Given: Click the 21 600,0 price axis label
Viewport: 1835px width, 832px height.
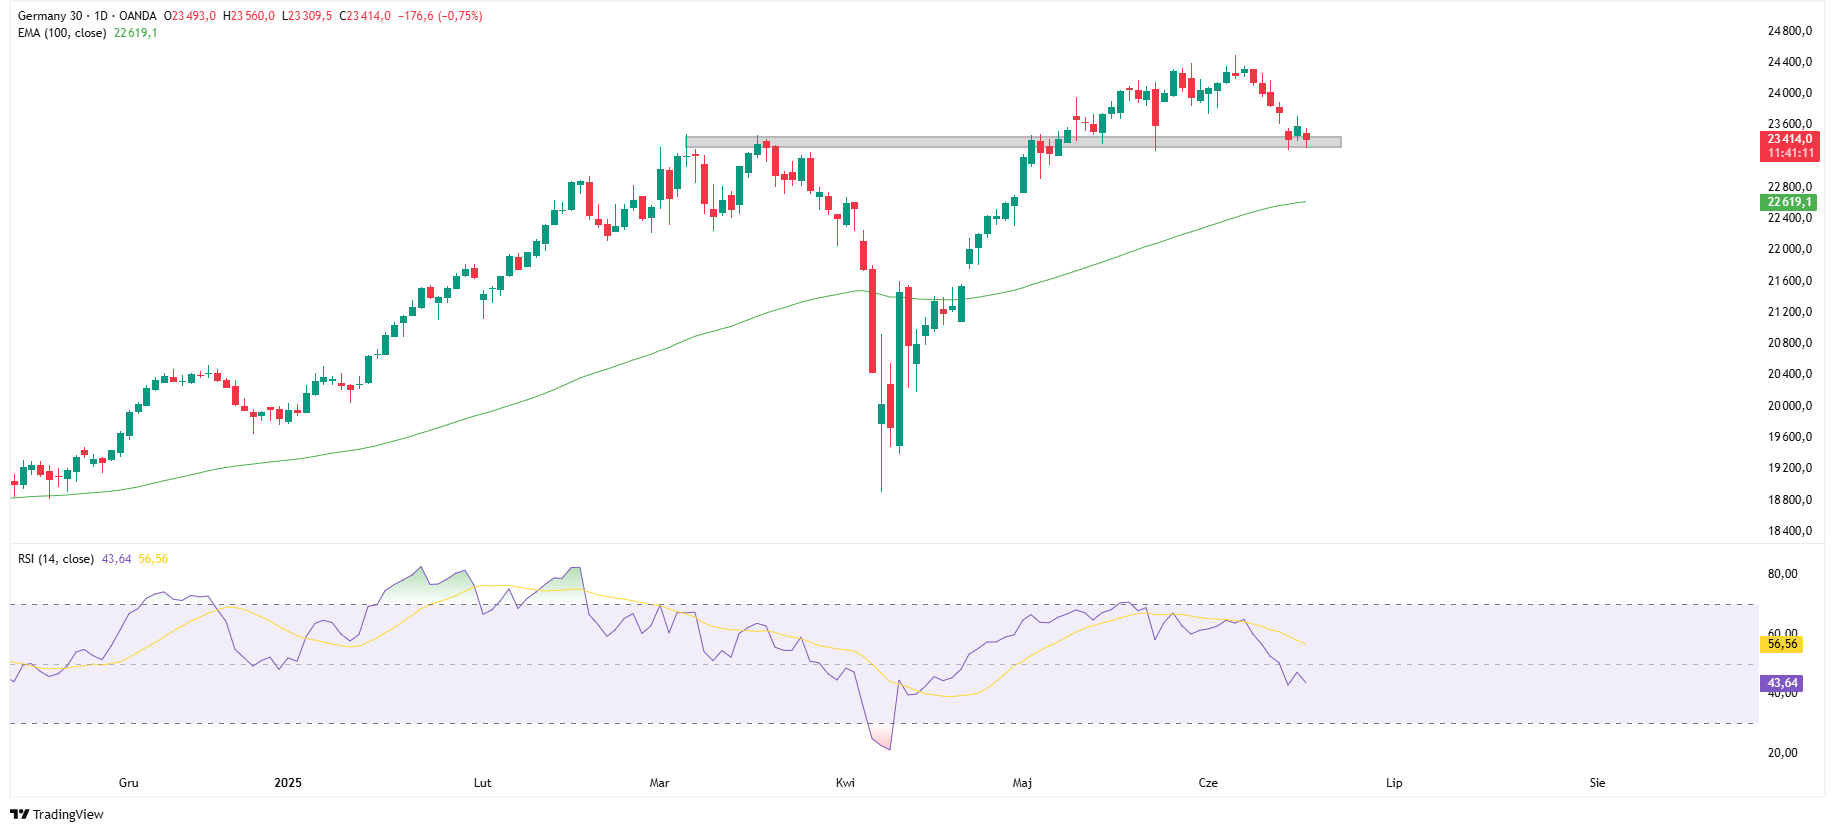Looking at the screenshot, I should tap(1789, 281).
